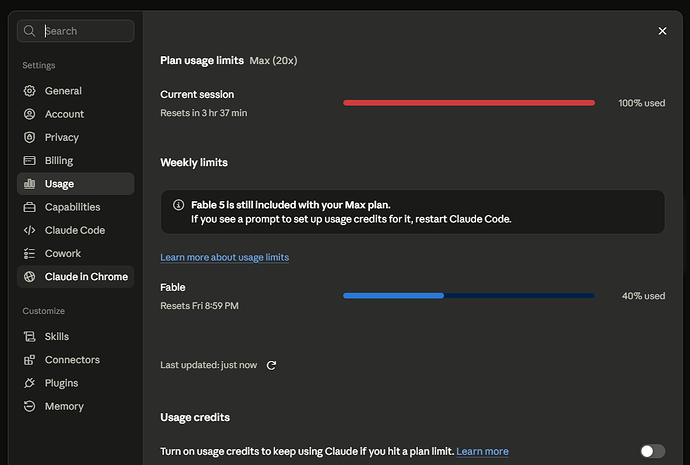Click the blue Fable weekly usage bar
690x465 pixels.
coord(469,296)
